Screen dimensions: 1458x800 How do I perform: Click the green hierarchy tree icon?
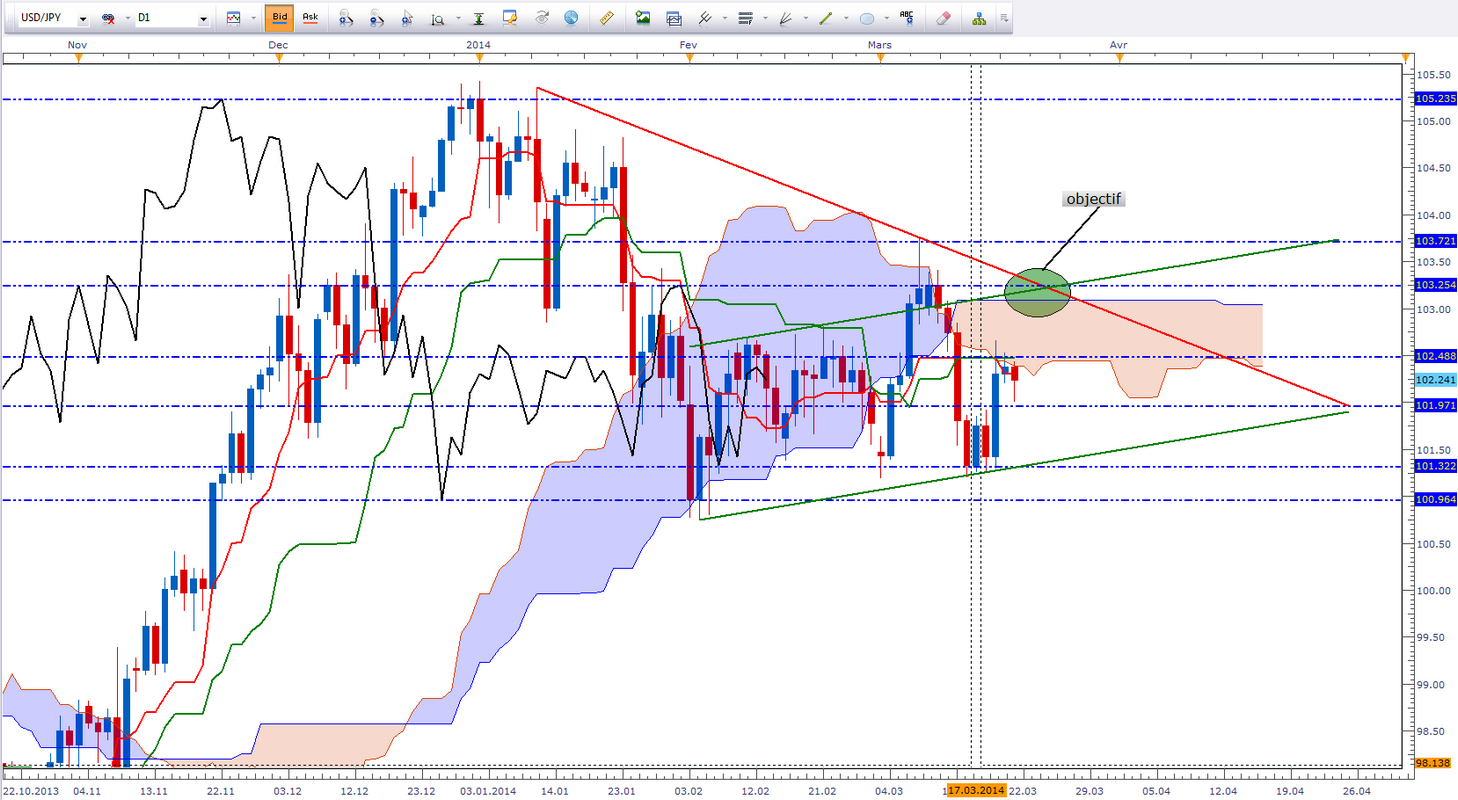click(978, 18)
